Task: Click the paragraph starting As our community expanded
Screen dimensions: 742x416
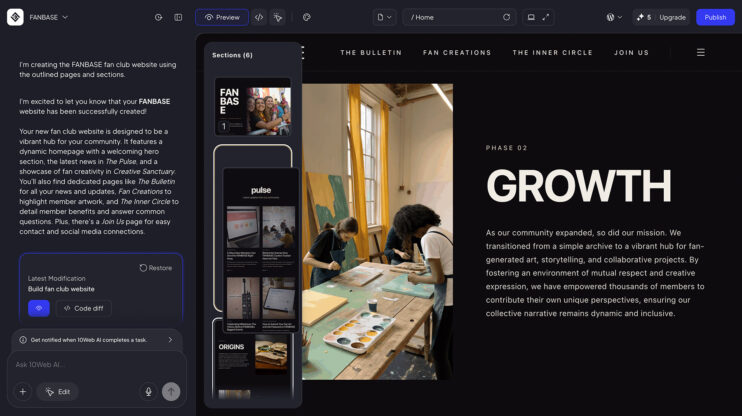Action: click(595, 273)
